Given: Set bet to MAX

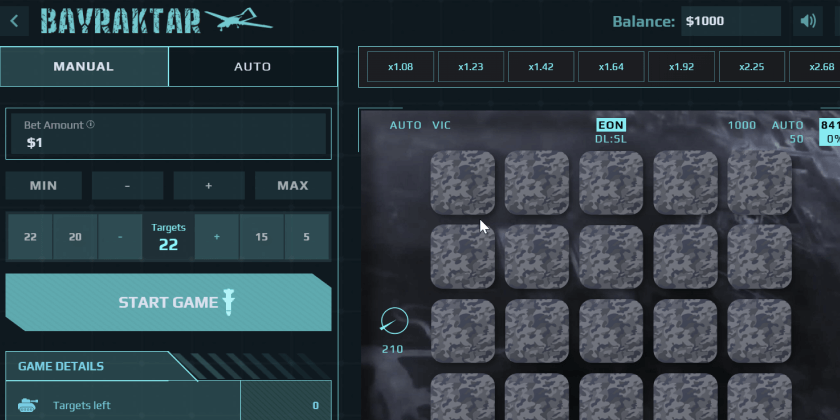Looking at the screenshot, I should click(x=292, y=186).
